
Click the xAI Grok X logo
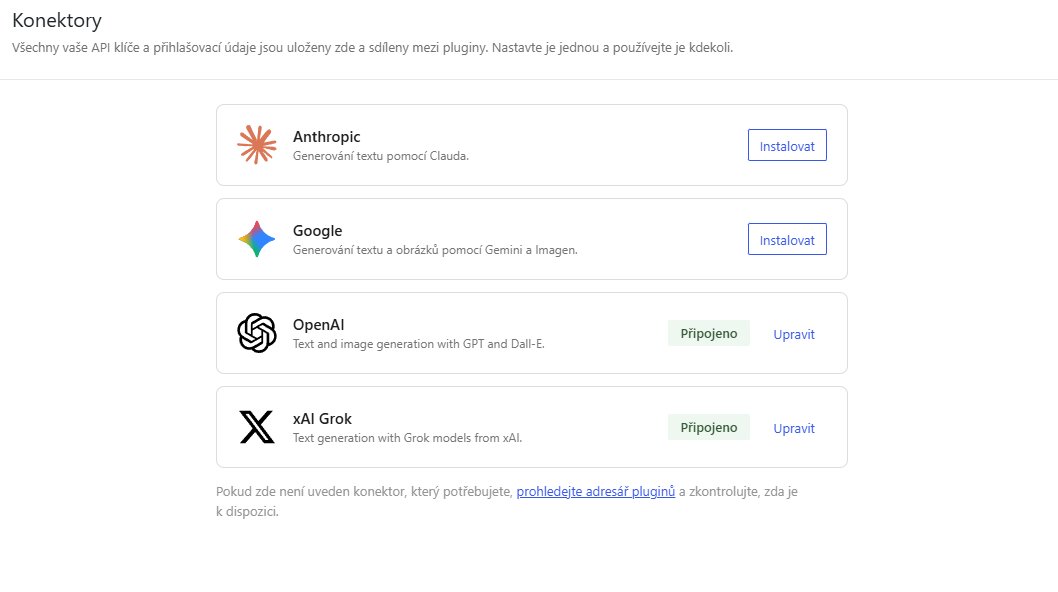tap(257, 427)
